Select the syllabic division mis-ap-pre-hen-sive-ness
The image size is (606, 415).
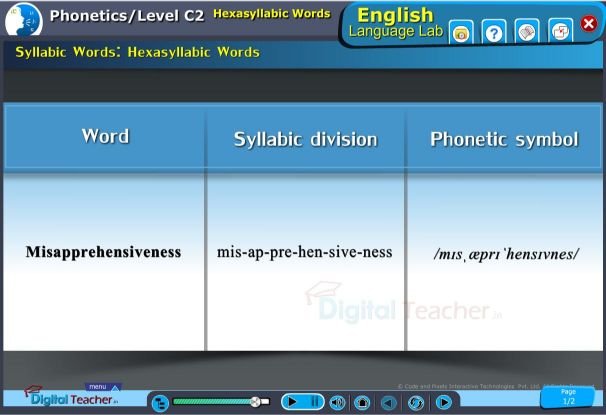tap(305, 252)
